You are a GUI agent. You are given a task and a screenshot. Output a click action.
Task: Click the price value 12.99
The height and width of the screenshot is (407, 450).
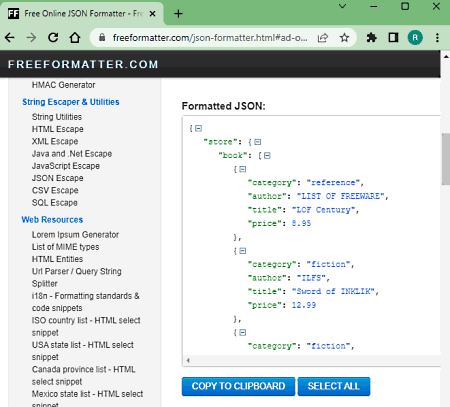(x=304, y=305)
